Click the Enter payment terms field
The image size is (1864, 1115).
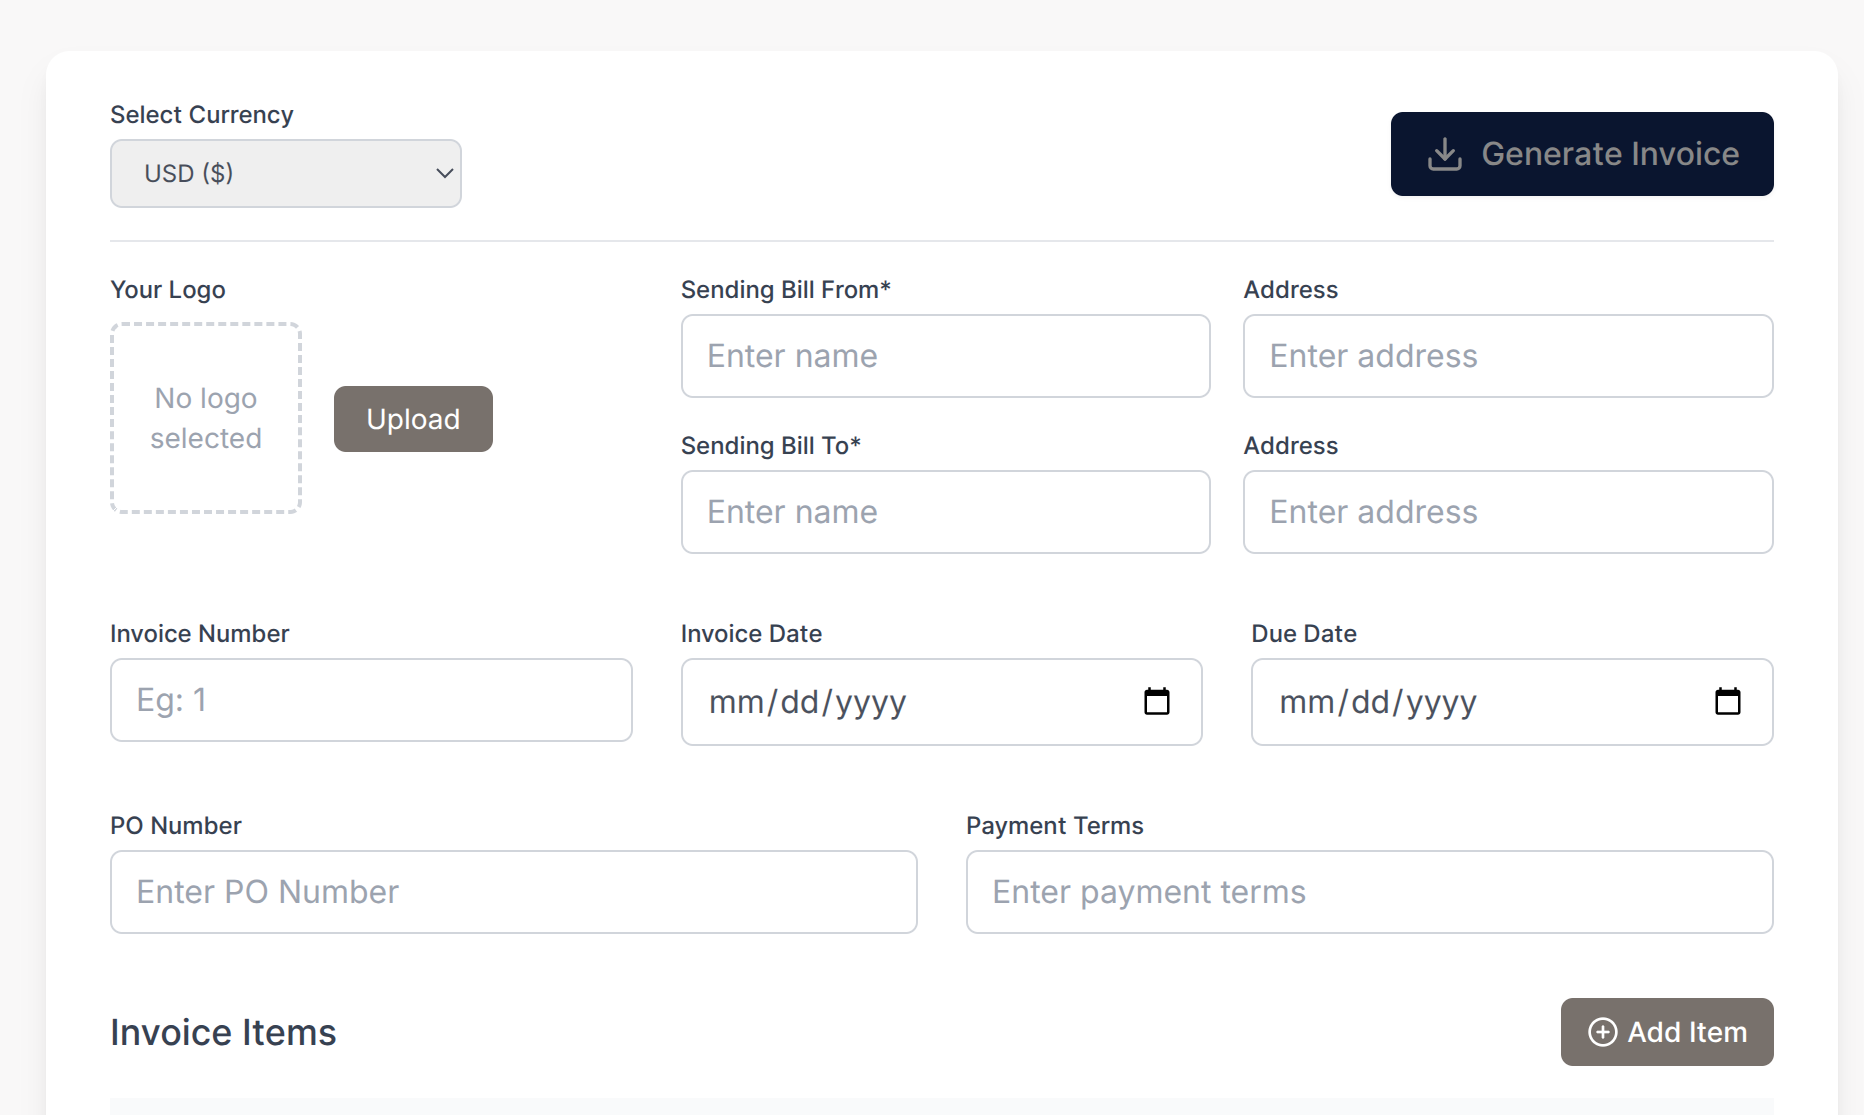(1369, 892)
